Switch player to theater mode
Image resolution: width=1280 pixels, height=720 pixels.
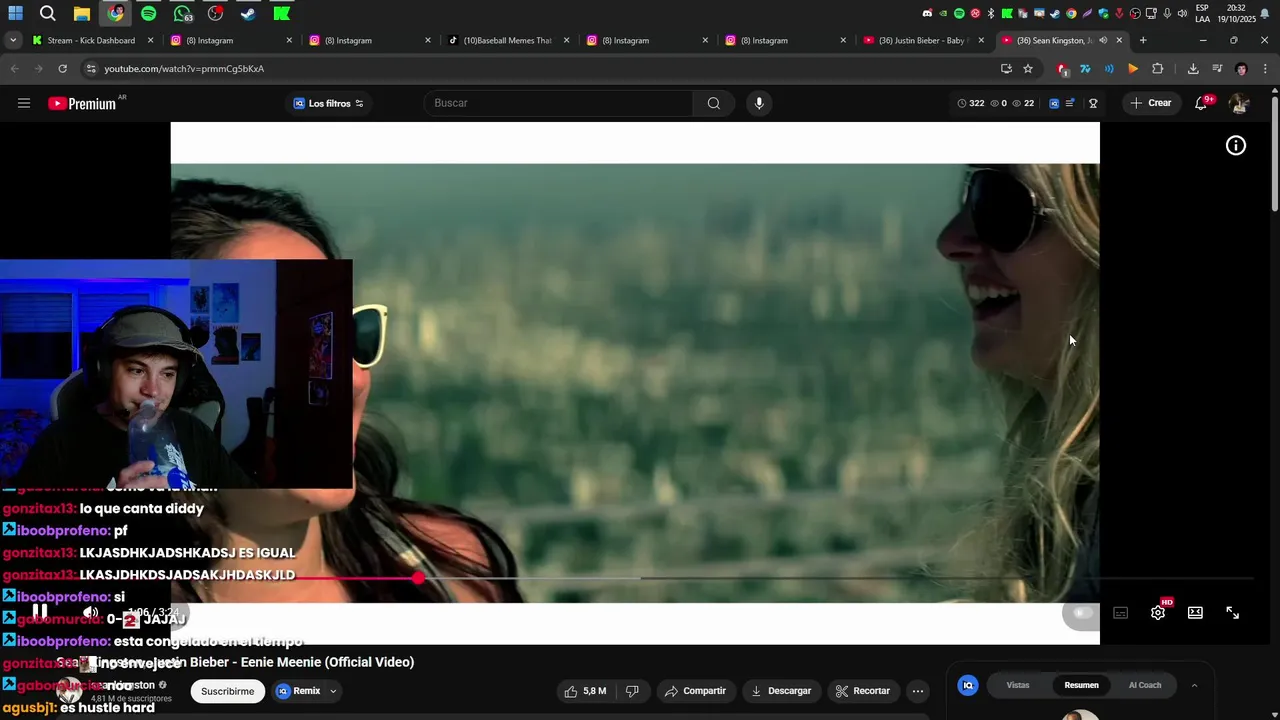click(1195, 613)
